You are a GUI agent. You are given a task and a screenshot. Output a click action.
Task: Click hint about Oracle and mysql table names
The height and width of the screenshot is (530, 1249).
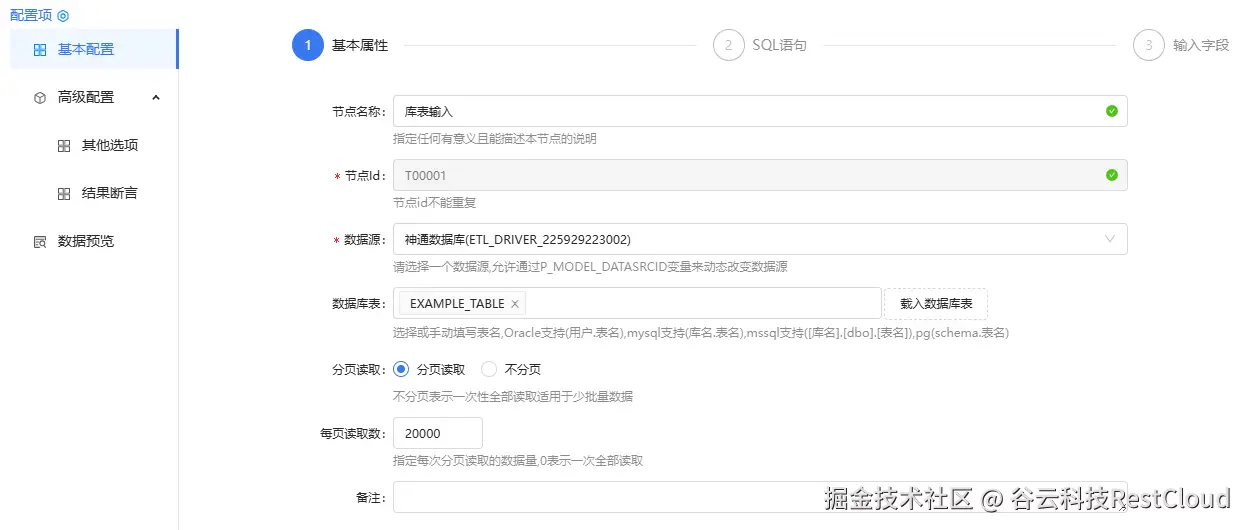[700, 332]
